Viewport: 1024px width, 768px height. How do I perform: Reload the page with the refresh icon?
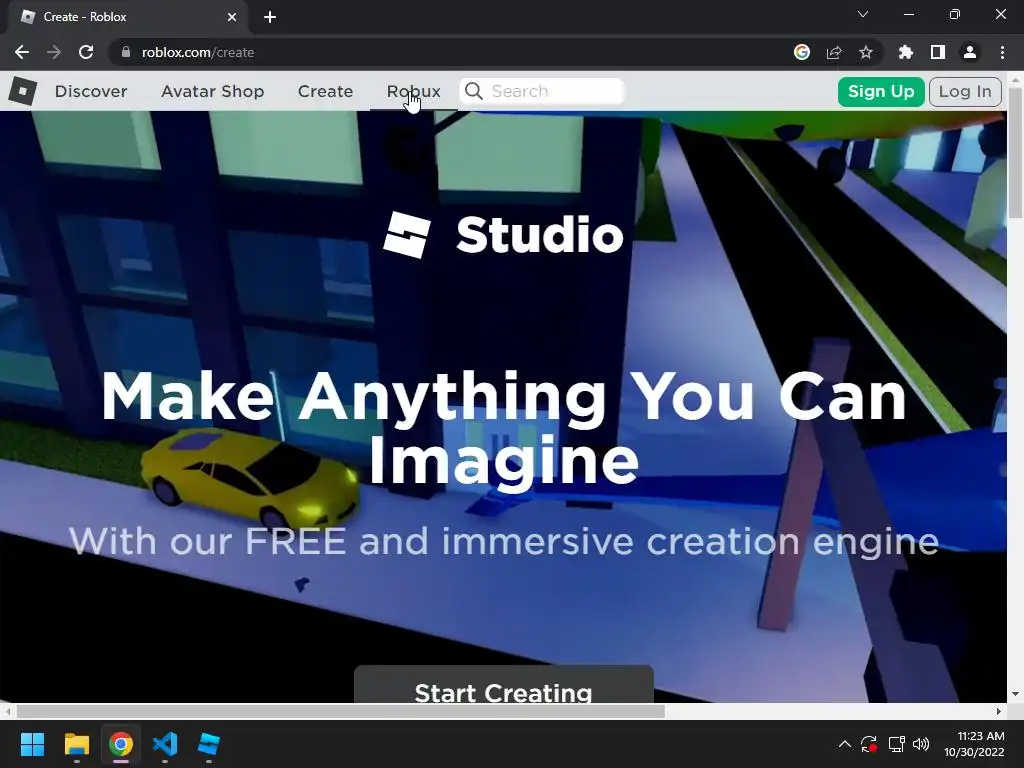tap(86, 52)
